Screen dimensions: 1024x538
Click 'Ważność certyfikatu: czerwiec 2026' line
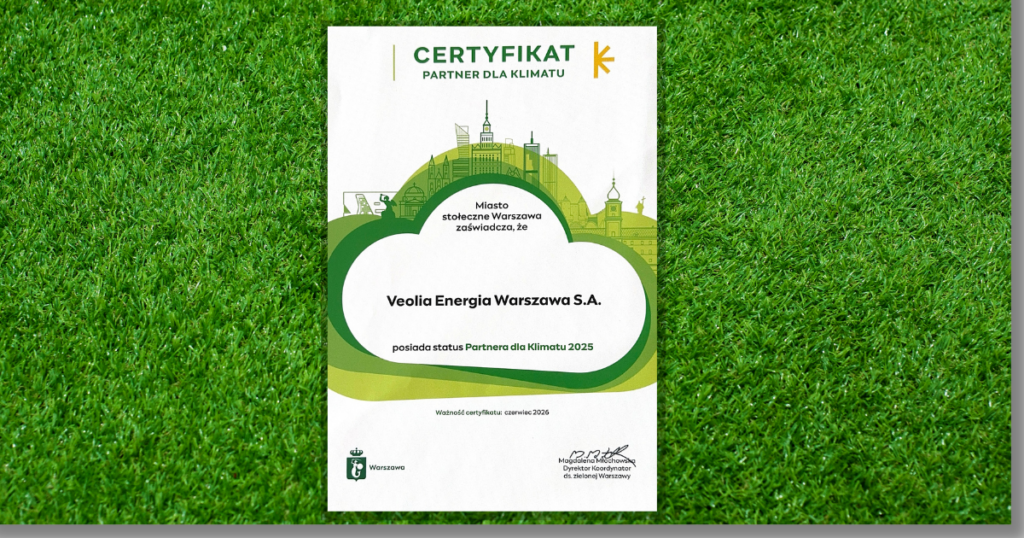click(492, 412)
